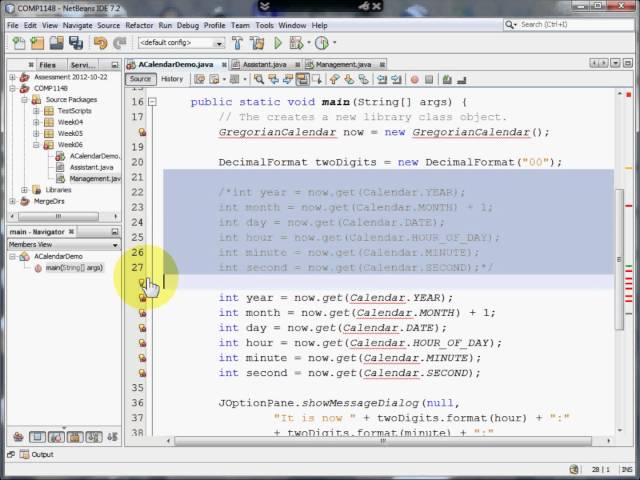
Task: Clean and build project with hammer-broom icon
Action: coord(257,42)
